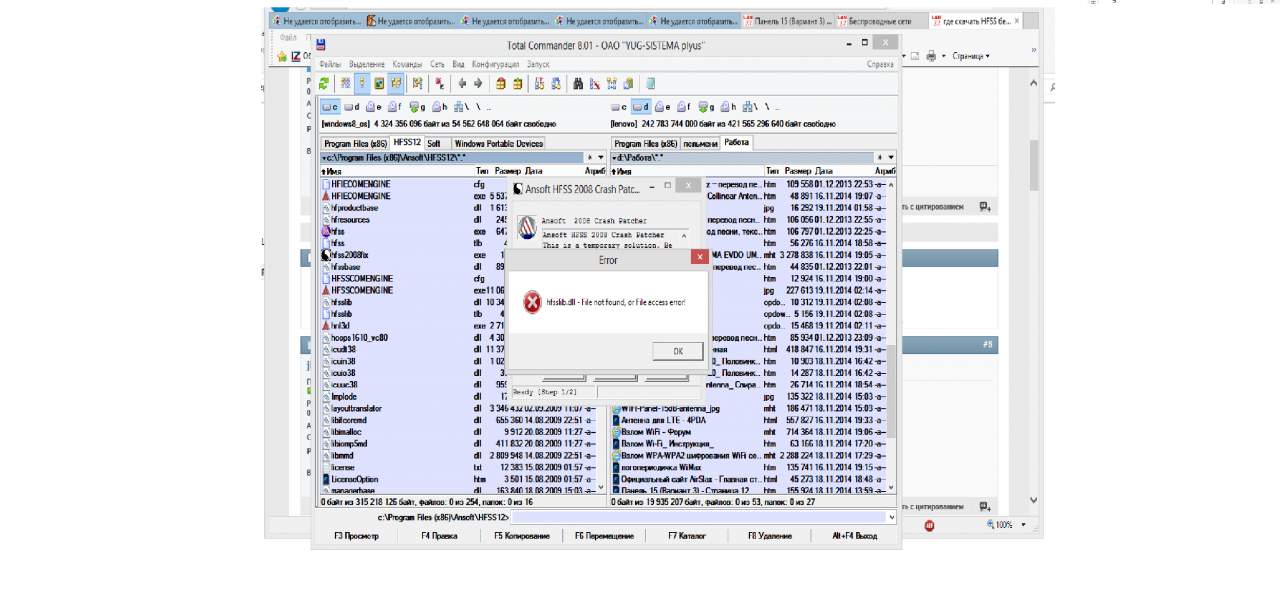This screenshot has width=1280, height=611.
Task: Click Alt+F4 Выход button
Action: 854,536
